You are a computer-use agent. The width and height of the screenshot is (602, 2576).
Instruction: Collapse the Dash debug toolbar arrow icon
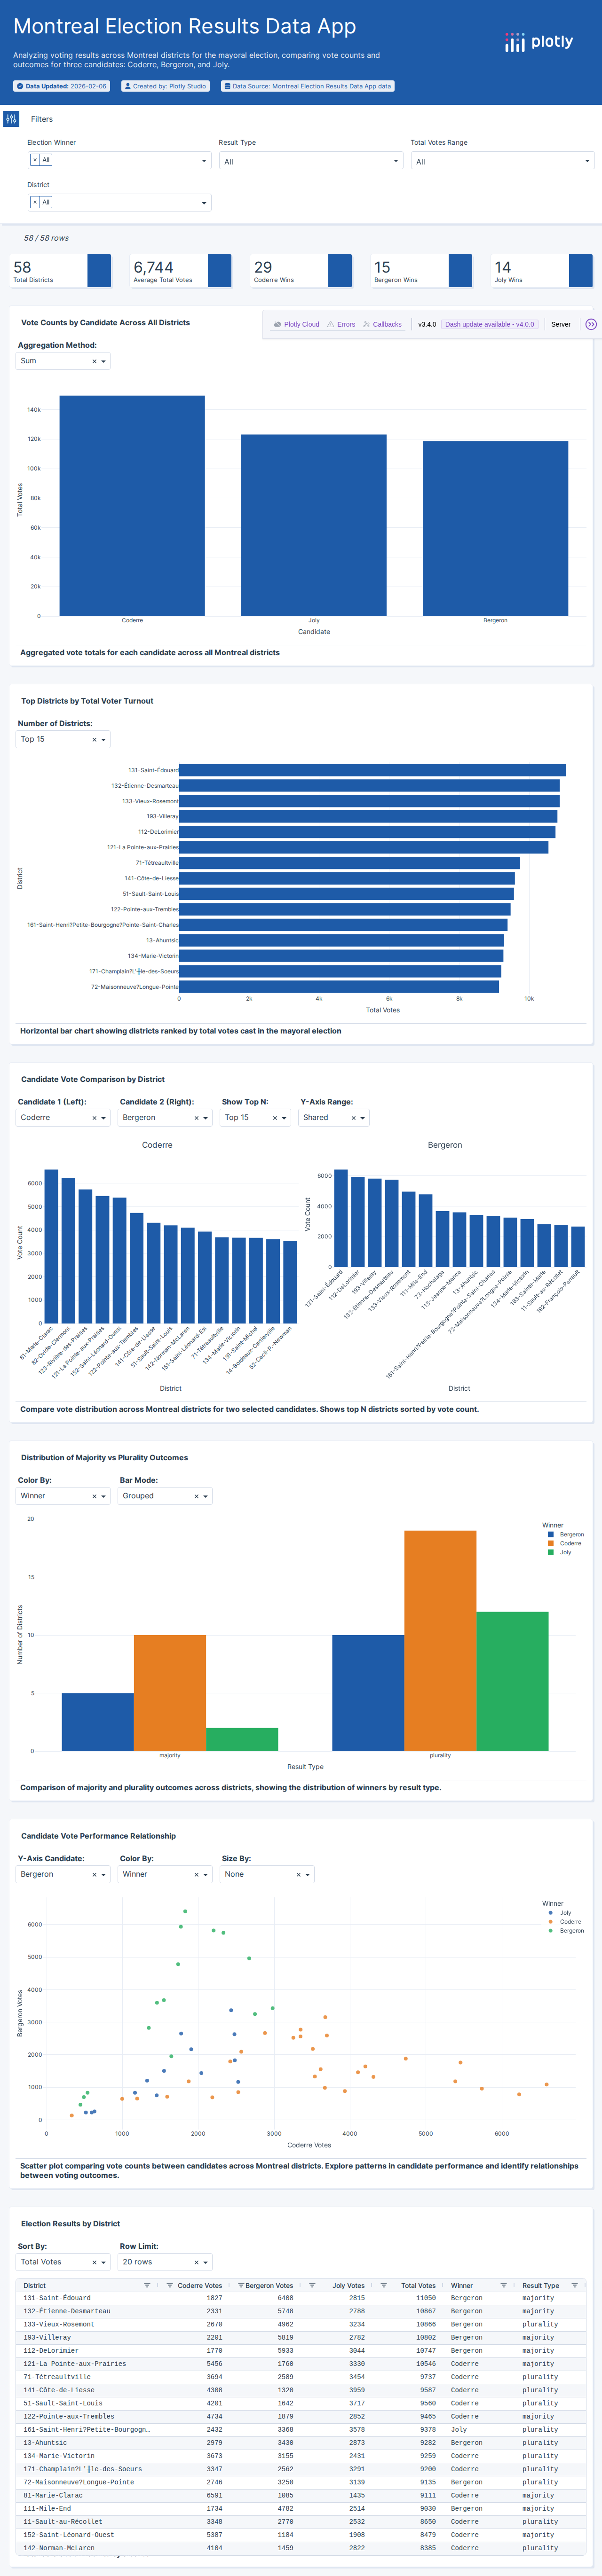tap(590, 324)
